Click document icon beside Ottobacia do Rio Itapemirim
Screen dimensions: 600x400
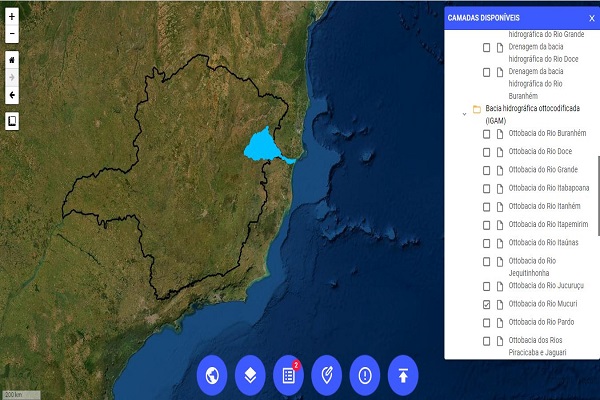pyautogui.click(x=500, y=225)
